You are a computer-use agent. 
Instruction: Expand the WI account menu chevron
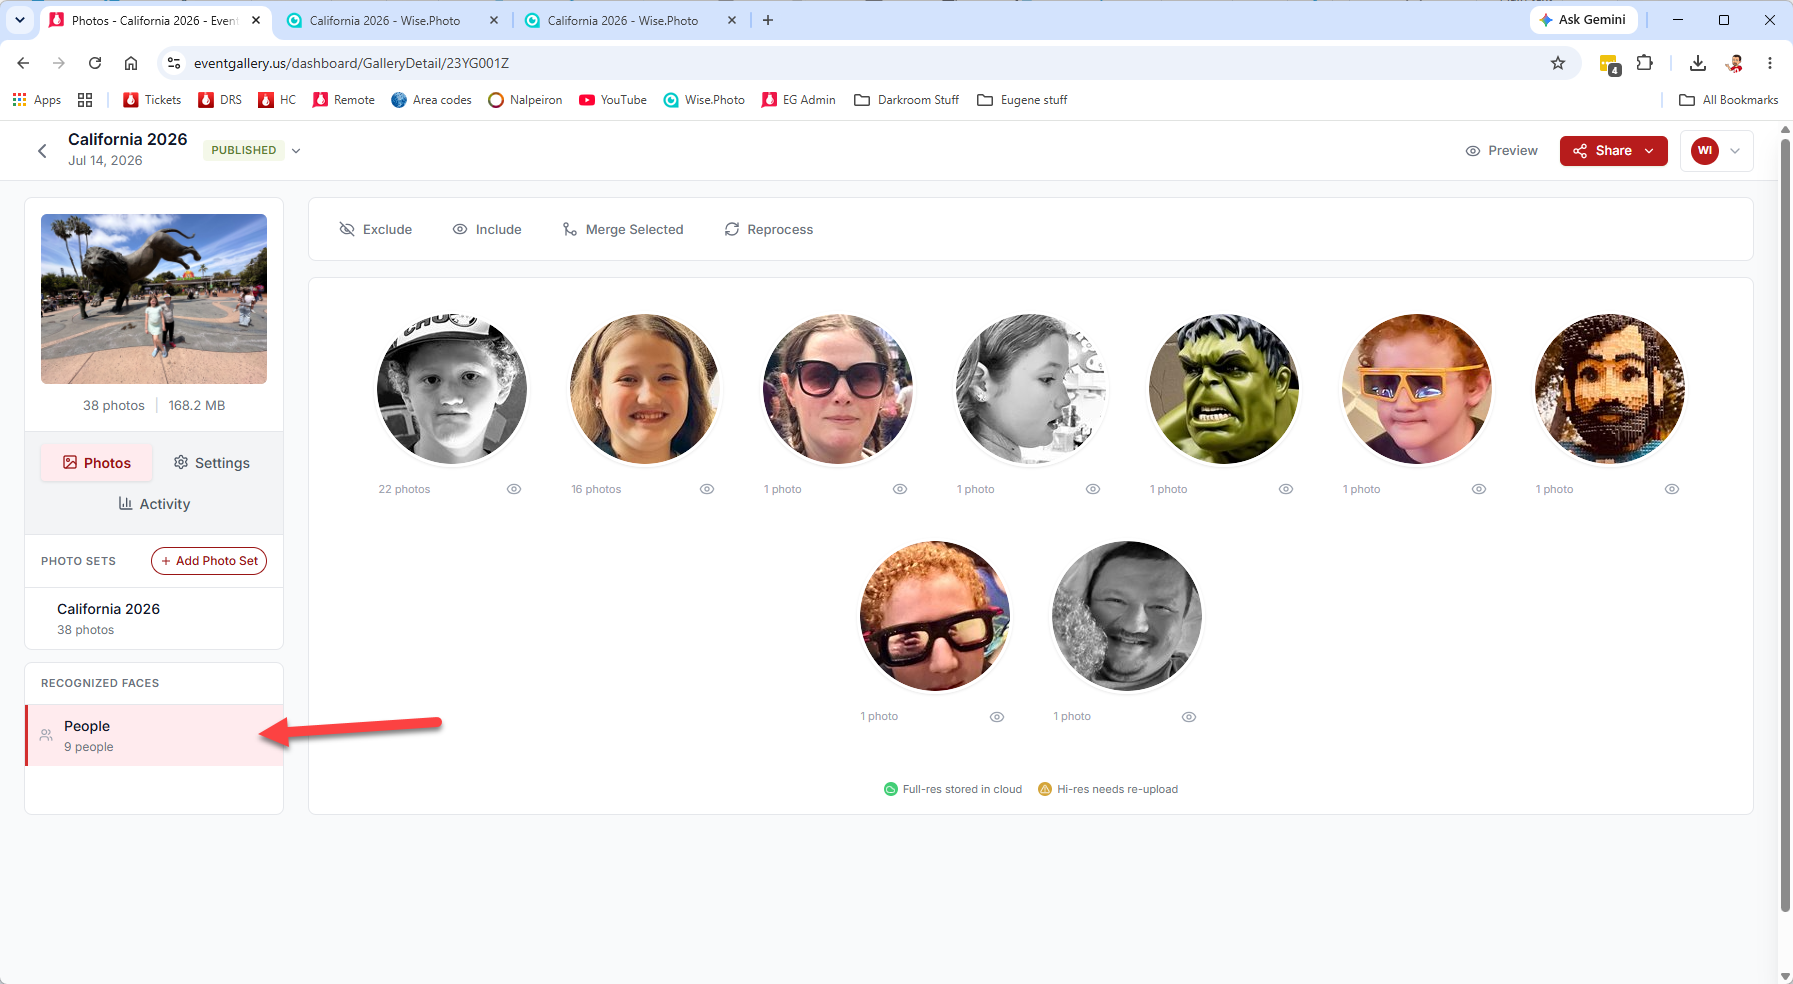[x=1735, y=151]
